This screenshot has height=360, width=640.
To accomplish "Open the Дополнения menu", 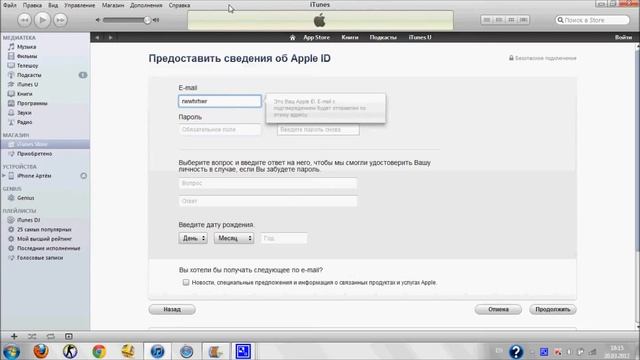I will point(146,5).
